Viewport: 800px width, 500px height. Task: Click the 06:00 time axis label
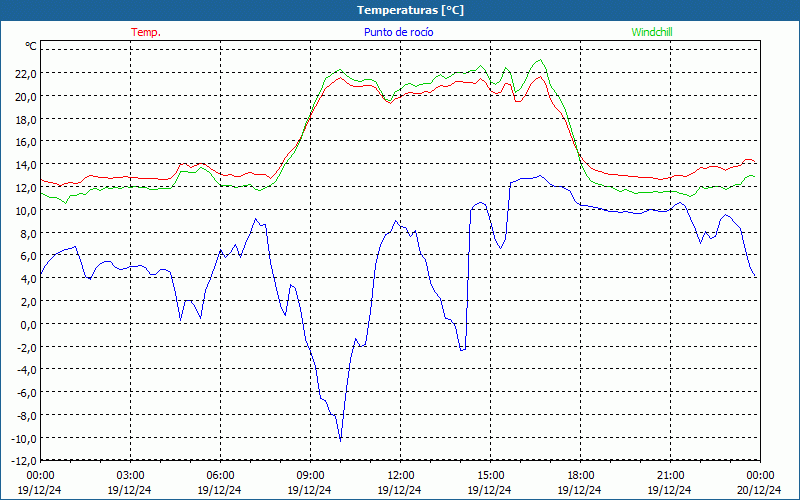click(x=220, y=475)
